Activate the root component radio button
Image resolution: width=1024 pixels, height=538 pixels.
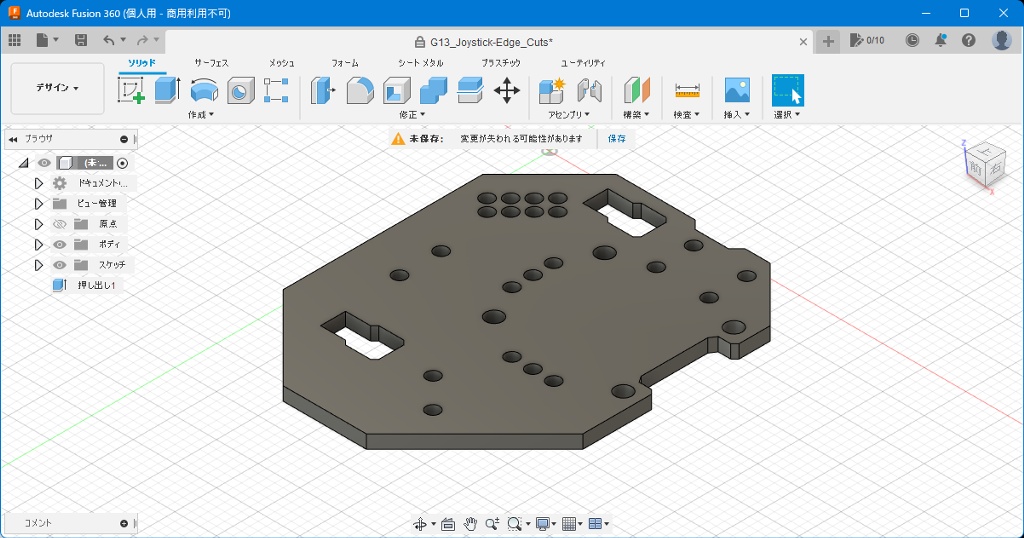tap(123, 163)
